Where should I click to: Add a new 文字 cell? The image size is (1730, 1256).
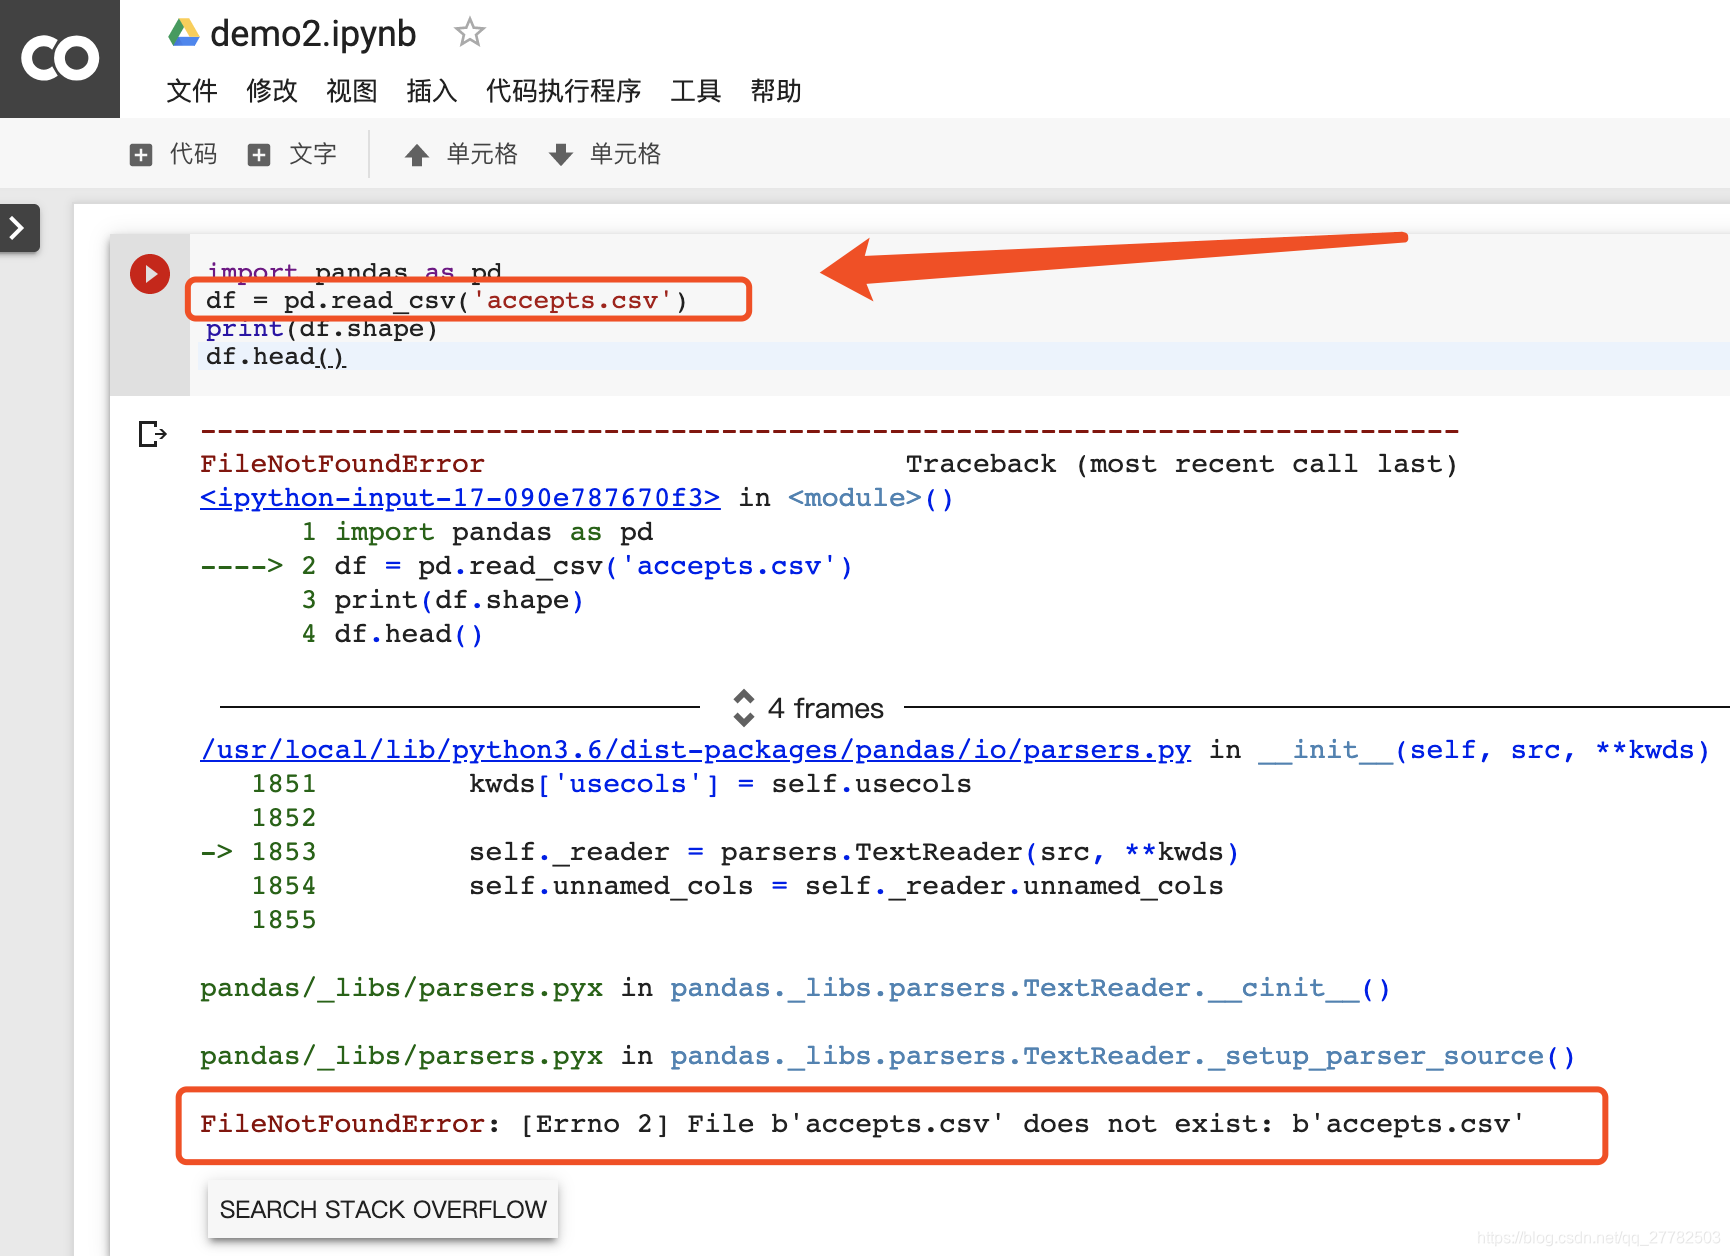tap(293, 154)
